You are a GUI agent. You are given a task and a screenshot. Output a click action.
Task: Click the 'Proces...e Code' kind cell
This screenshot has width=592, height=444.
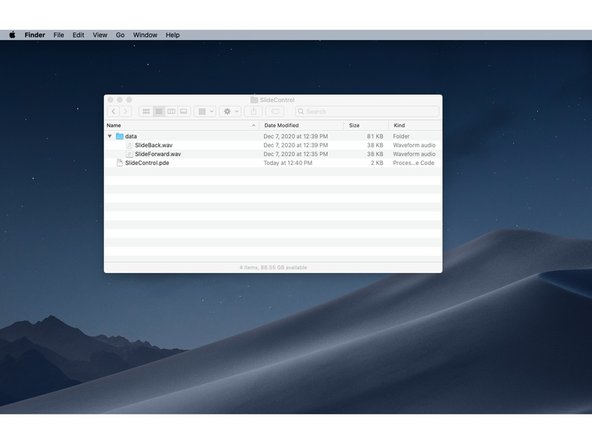[413, 163]
